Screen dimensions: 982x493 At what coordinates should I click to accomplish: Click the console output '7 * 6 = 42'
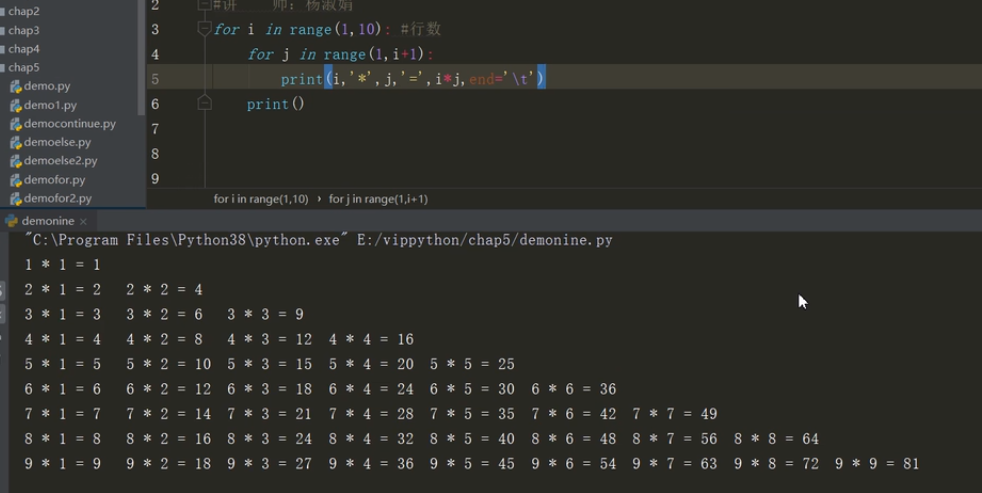click(574, 414)
